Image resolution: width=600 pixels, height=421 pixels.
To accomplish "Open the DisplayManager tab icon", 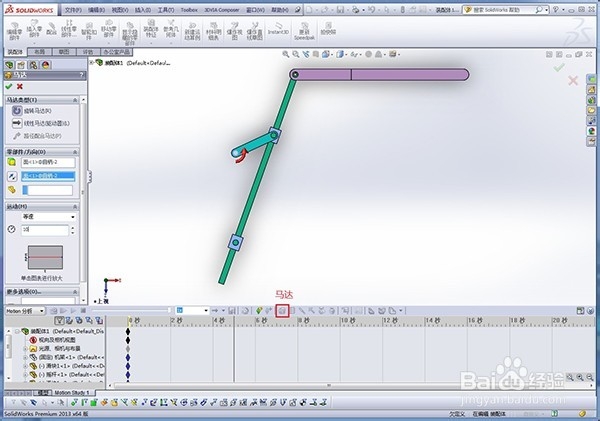I will pyautogui.click(x=46, y=65).
